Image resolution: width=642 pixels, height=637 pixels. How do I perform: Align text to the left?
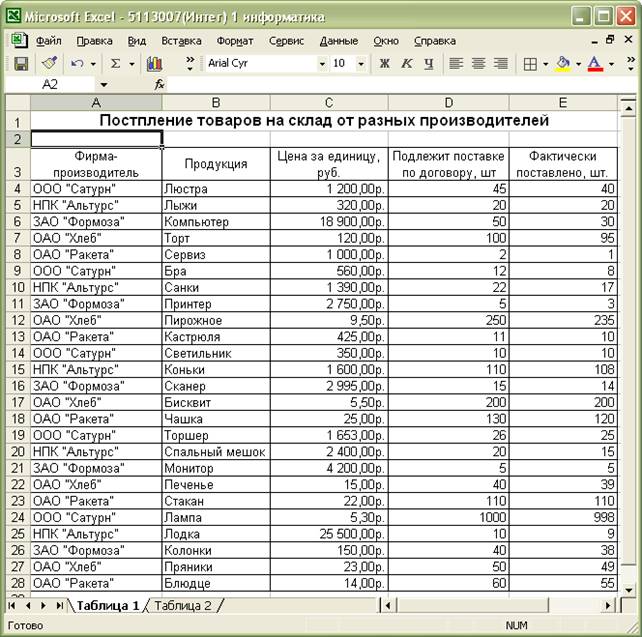(x=456, y=63)
